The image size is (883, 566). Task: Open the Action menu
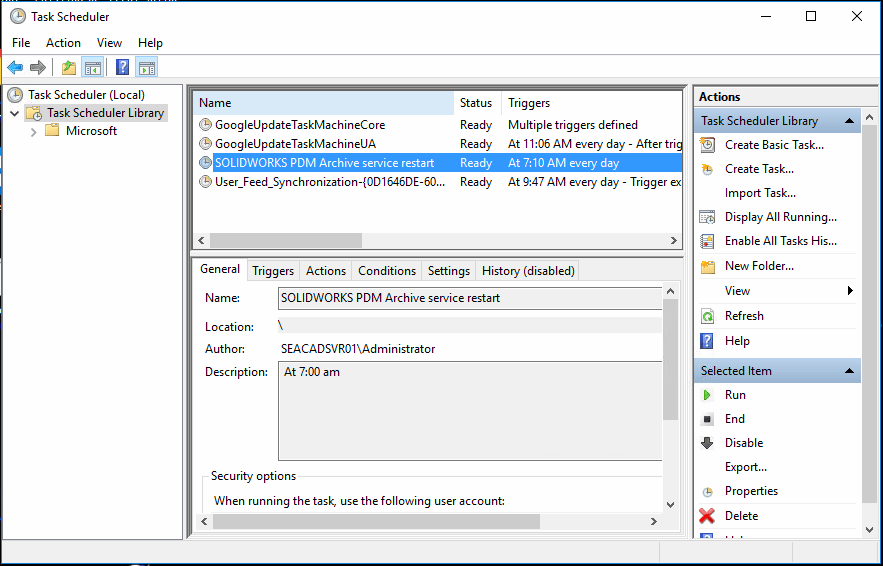click(x=63, y=43)
